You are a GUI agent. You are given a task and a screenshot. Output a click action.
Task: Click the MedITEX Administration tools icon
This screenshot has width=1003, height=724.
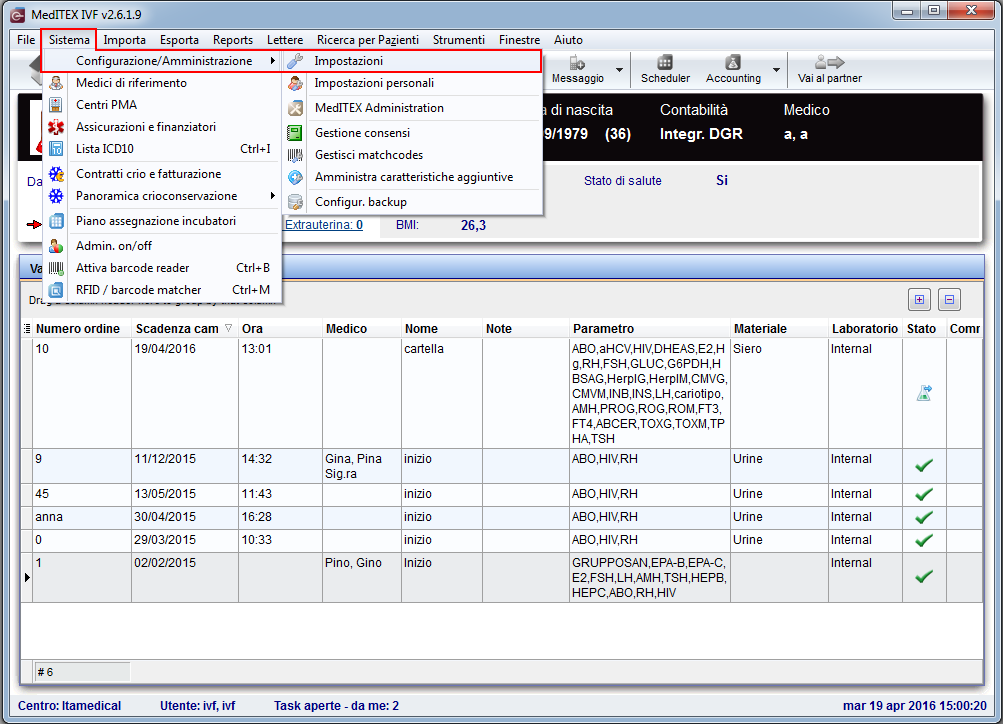(x=295, y=108)
